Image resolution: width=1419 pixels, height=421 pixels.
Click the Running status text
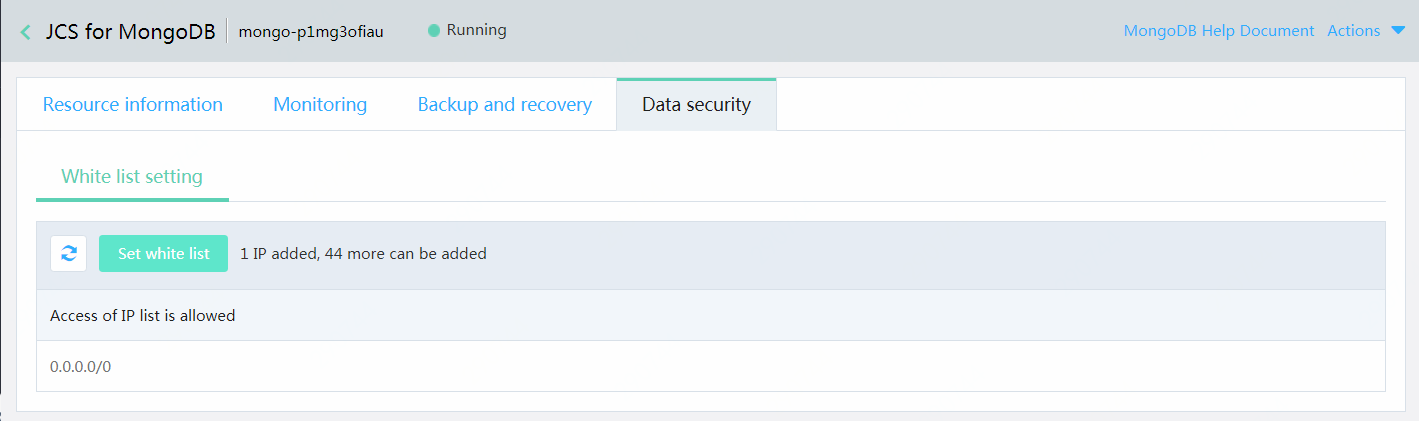pyautogui.click(x=476, y=30)
